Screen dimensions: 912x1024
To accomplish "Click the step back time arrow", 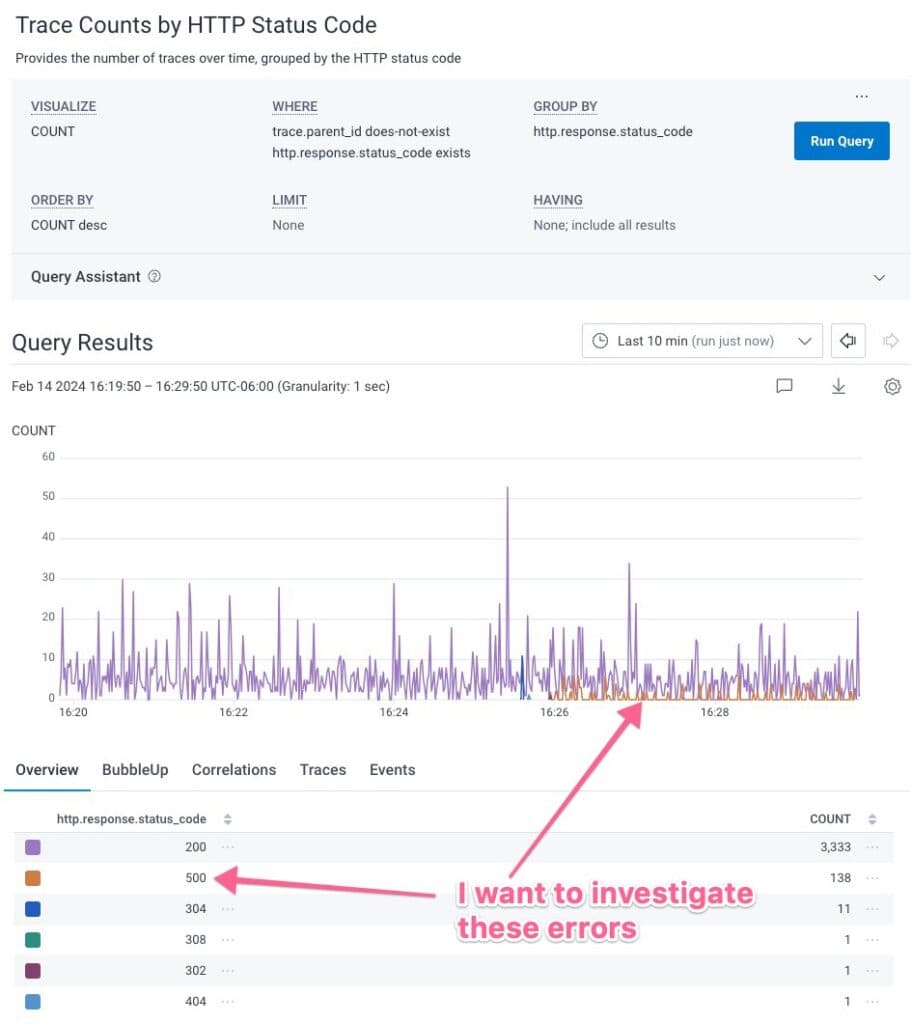I will [x=848, y=341].
